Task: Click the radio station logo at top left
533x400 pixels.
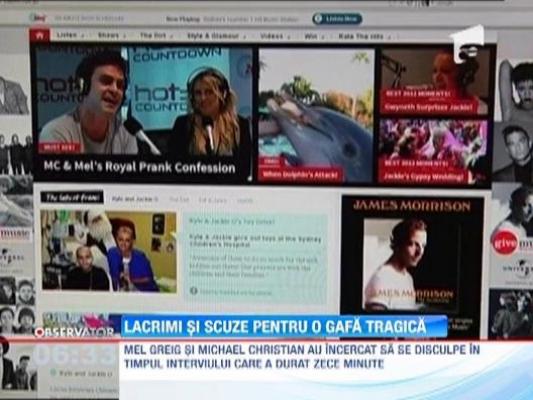Action: click(x=38, y=17)
